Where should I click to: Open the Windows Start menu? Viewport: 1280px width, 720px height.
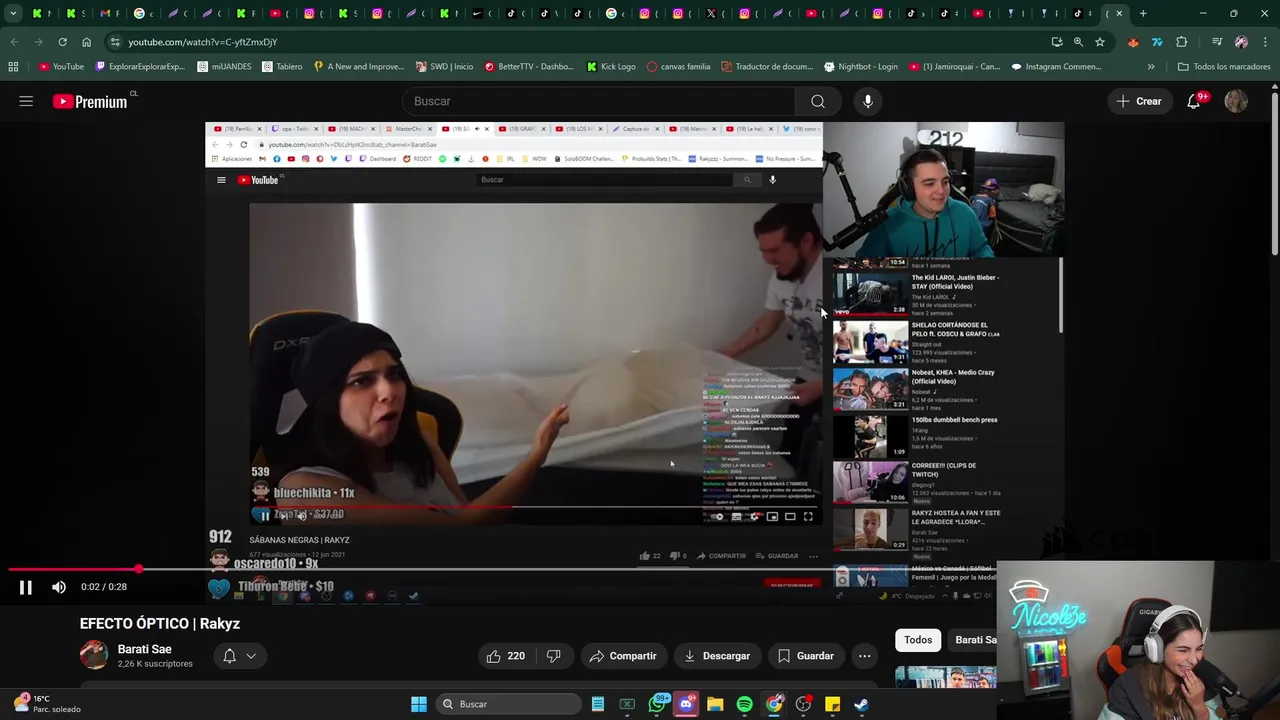tap(419, 704)
